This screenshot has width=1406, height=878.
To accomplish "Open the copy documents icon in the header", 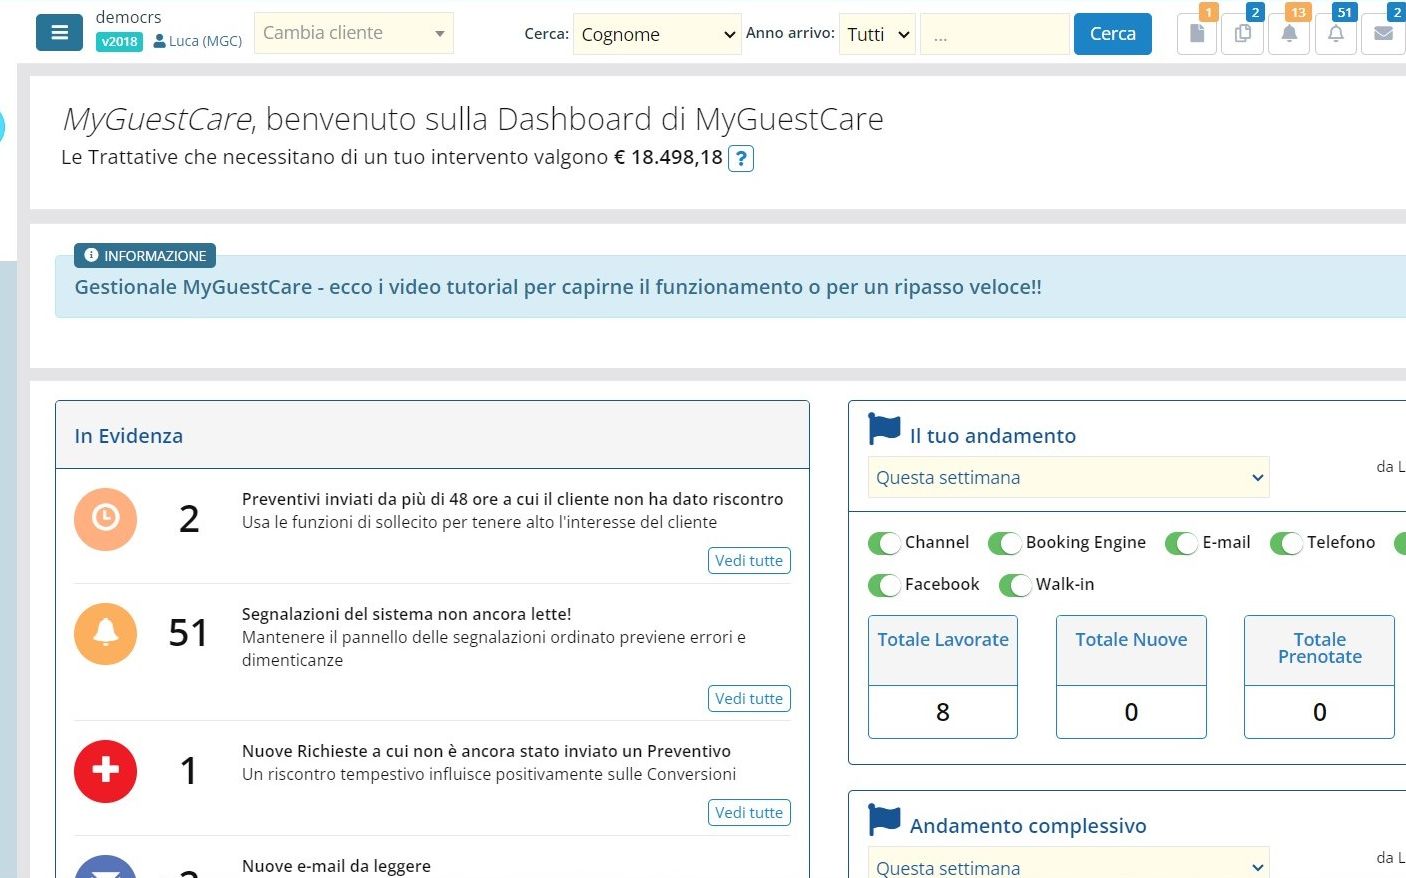I will (1242, 34).
